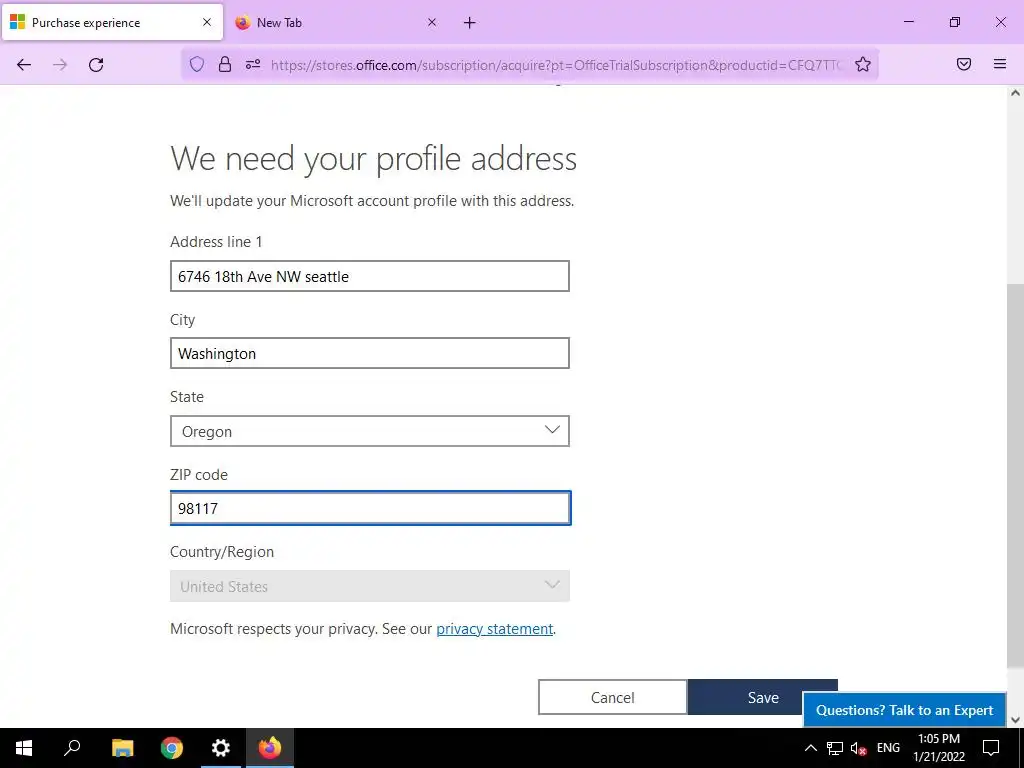Reload the current page
This screenshot has width=1024, height=768.
point(96,65)
